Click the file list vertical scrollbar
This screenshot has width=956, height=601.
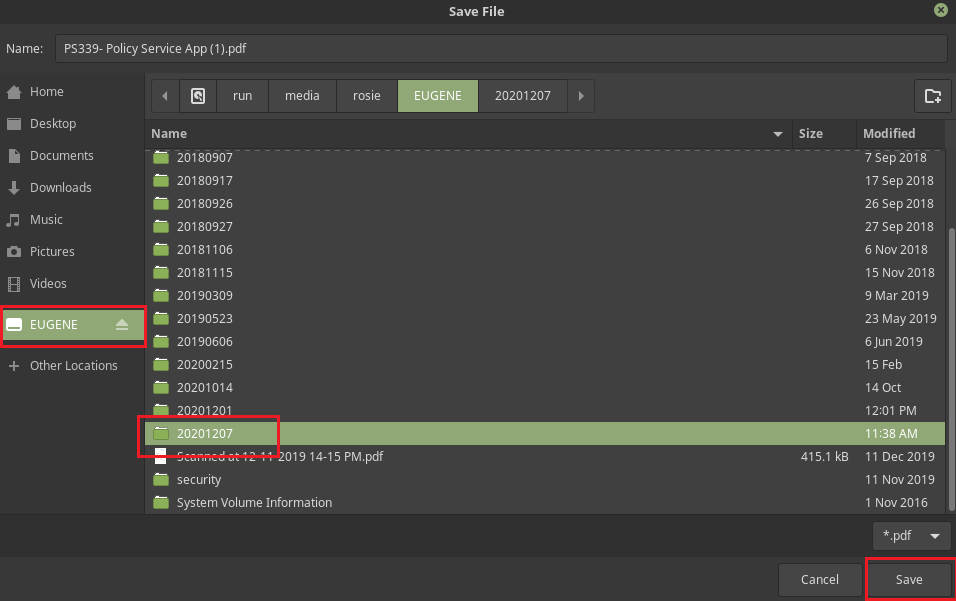tap(951, 330)
